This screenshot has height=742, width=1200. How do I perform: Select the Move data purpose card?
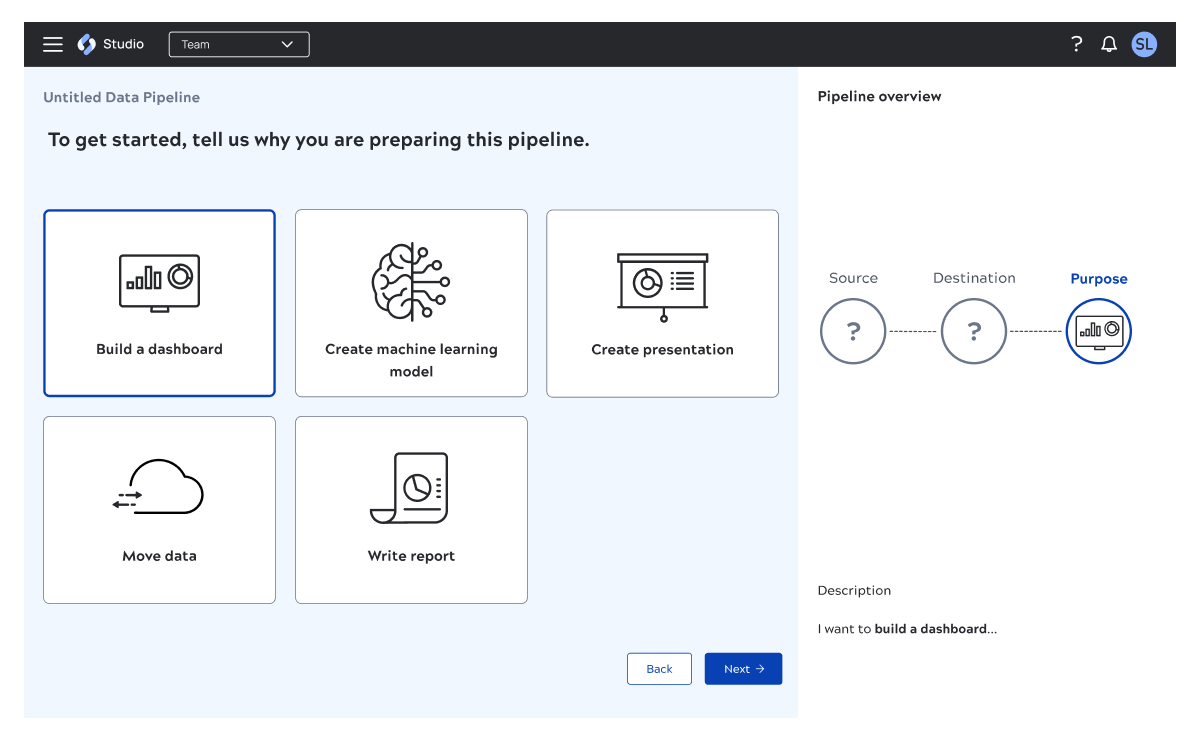point(159,509)
